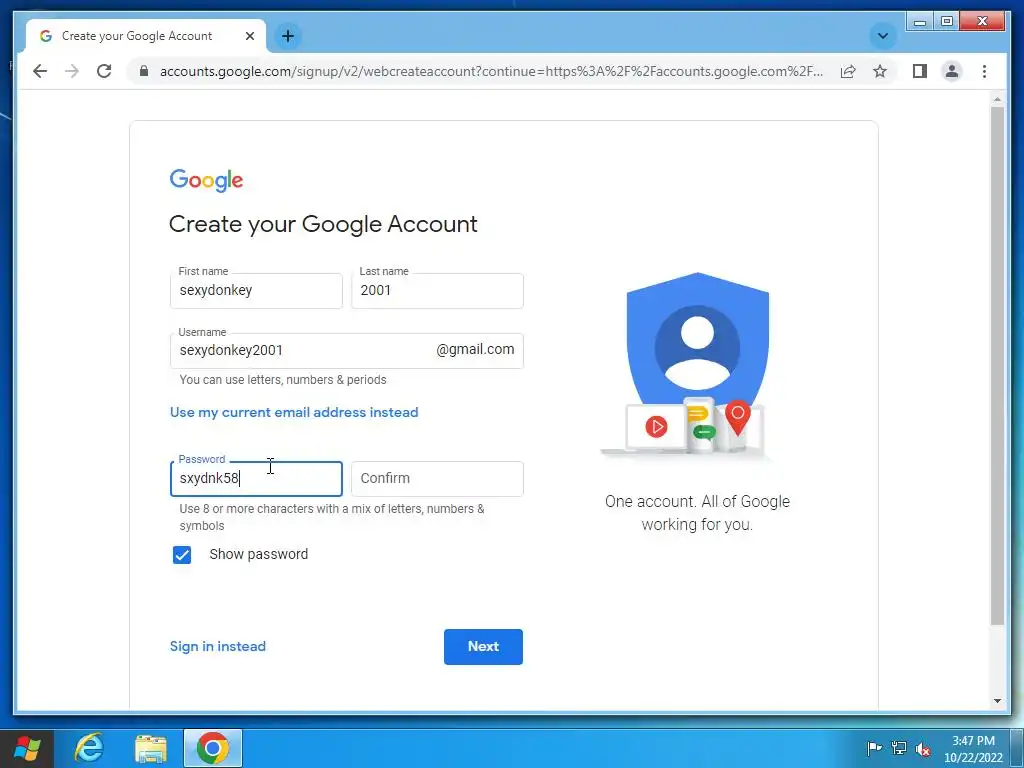This screenshot has width=1024, height=768.
Task: Open the tab search dropdown arrow
Action: click(x=882, y=36)
